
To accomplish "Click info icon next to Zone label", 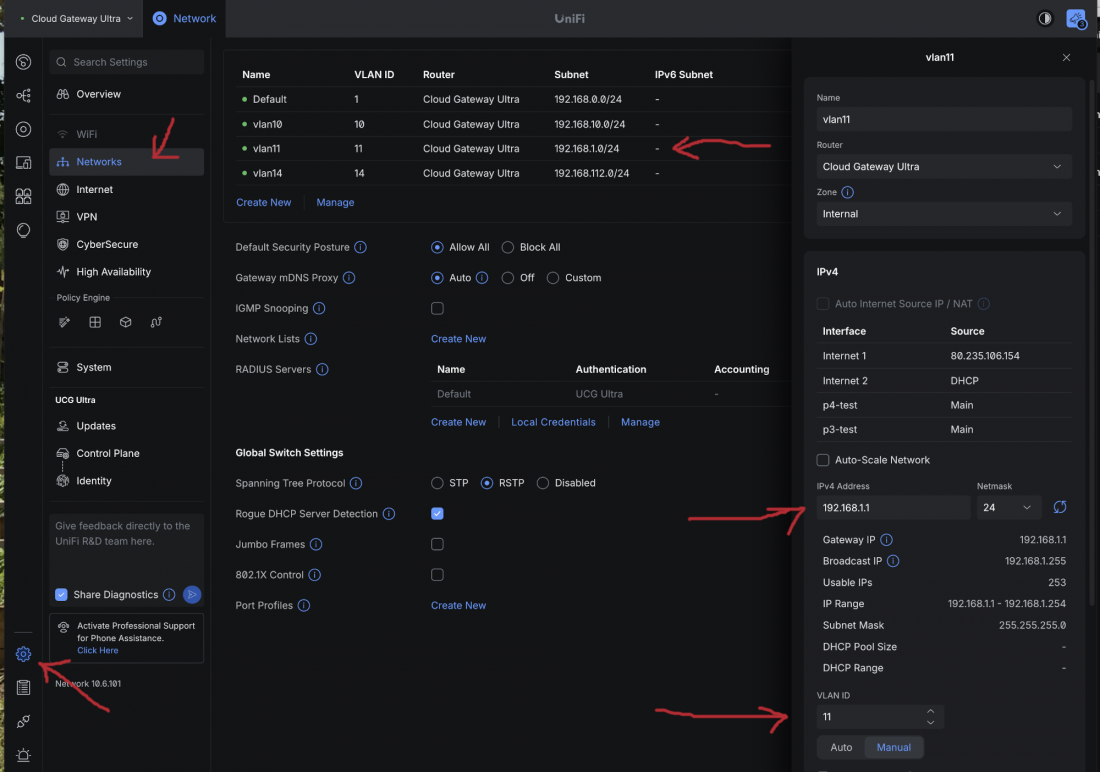I will point(847,192).
